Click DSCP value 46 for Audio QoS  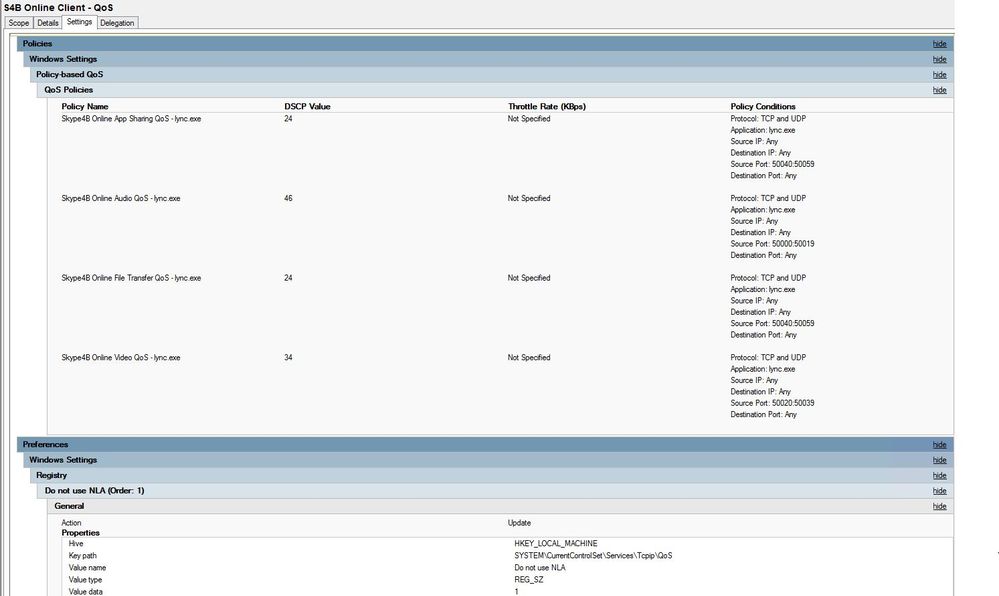pyautogui.click(x=289, y=198)
